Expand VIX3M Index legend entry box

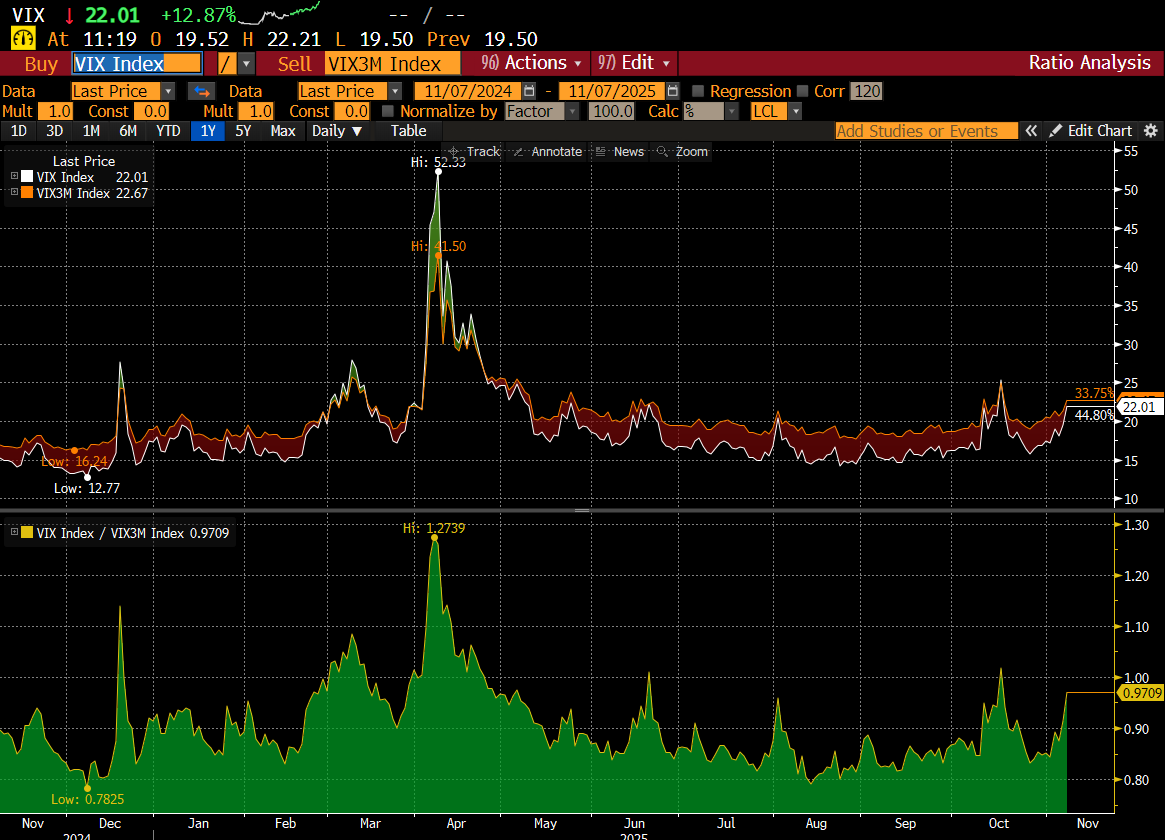[14, 192]
